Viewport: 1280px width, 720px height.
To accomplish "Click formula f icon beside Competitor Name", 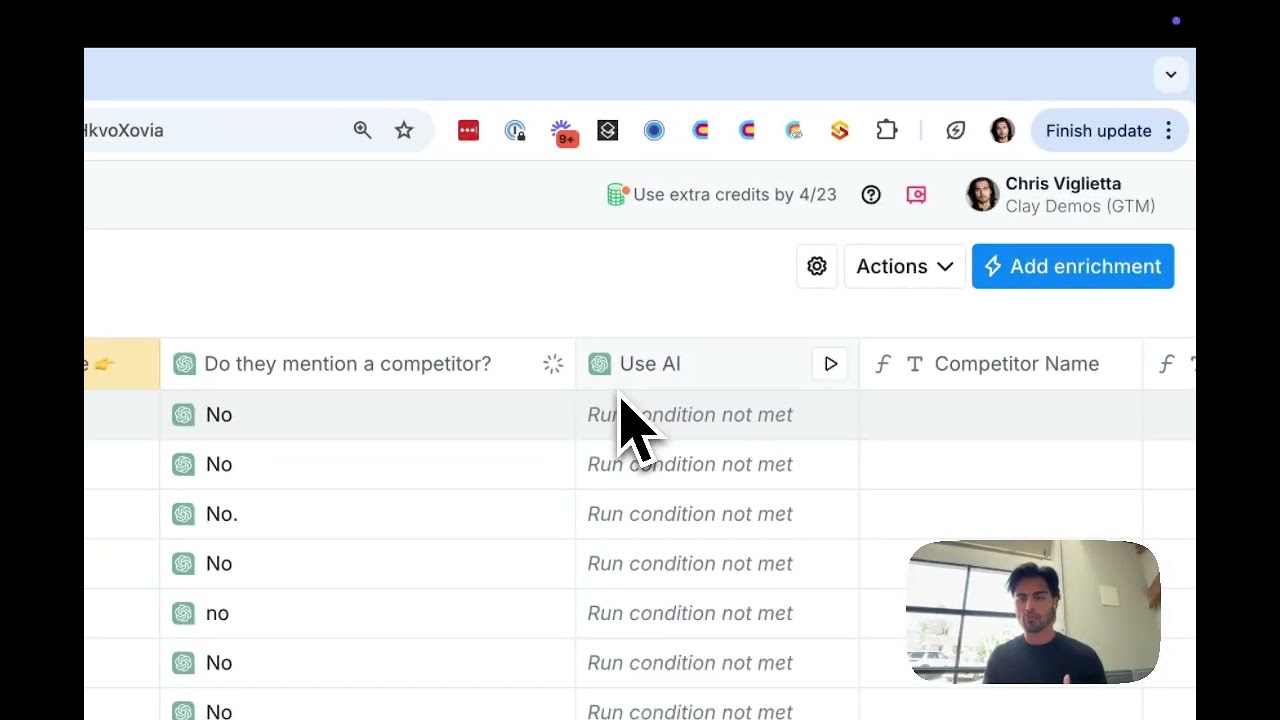I will point(882,364).
